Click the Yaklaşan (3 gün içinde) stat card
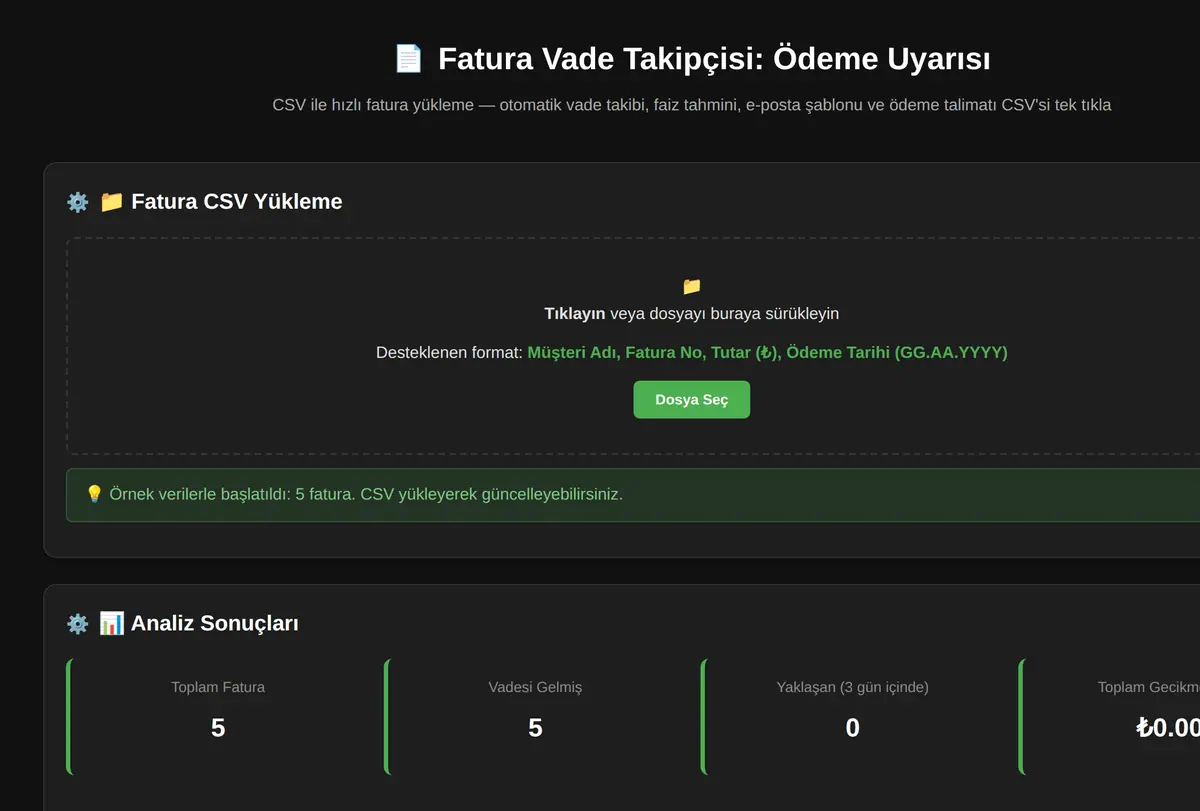 point(852,716)
